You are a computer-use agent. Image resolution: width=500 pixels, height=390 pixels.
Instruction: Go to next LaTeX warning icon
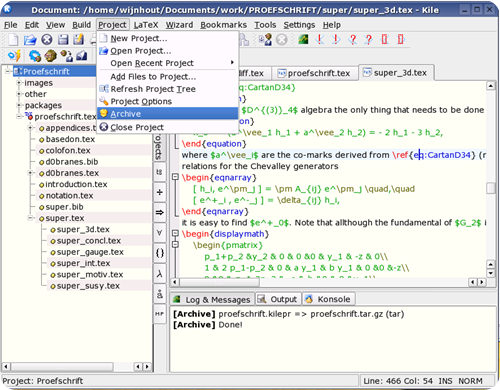click(368, 40)
